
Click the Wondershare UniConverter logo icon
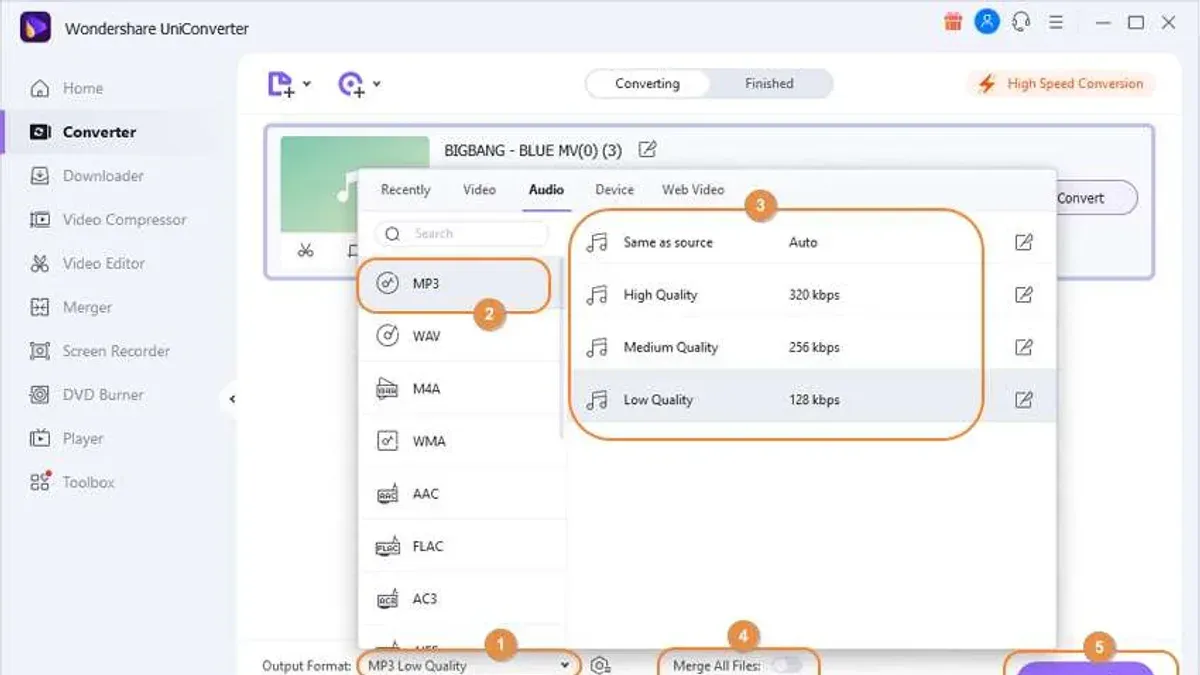[x=35, y=27]
